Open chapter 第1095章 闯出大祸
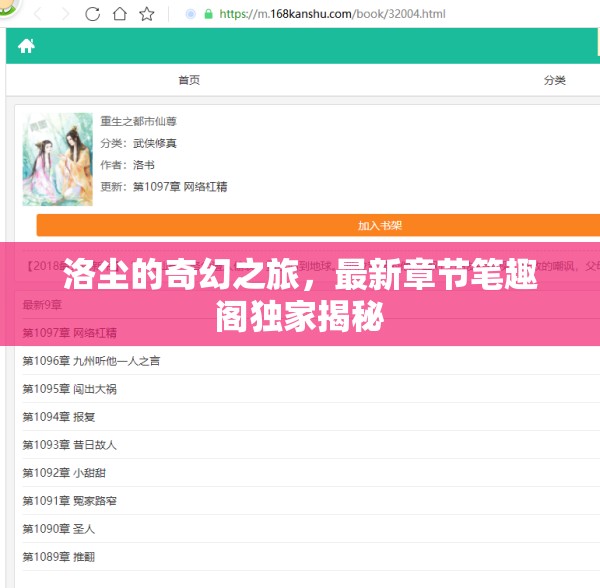600x588 pixels. click(69, 389)
